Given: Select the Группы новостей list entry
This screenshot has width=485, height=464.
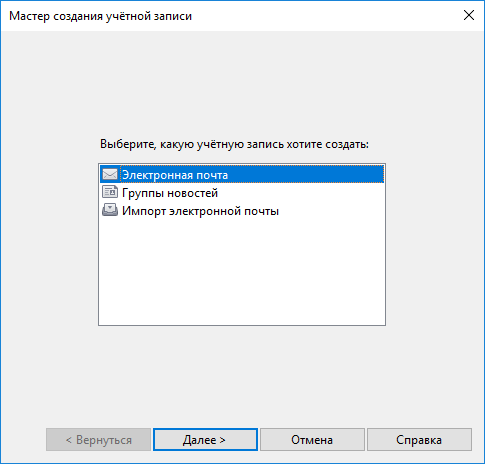Looking at the screenshot, I should coord(242,192).
